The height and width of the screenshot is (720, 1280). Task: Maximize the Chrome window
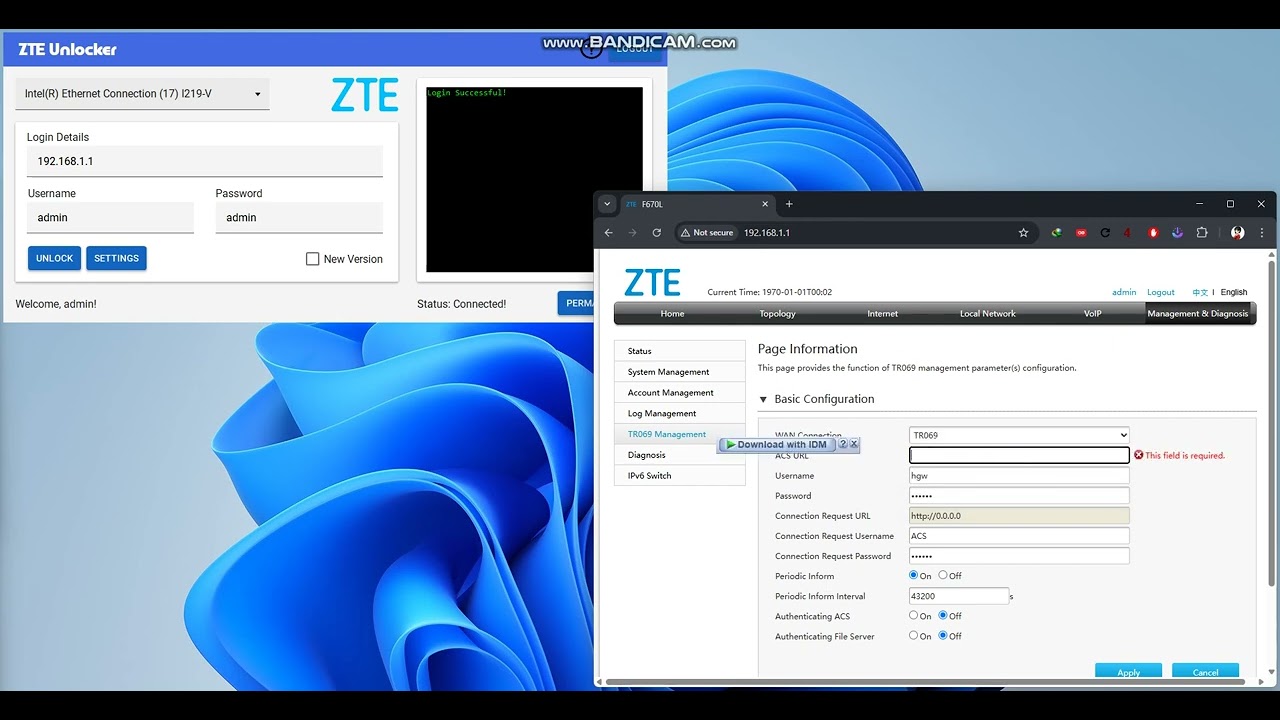tap(1230, 204)
